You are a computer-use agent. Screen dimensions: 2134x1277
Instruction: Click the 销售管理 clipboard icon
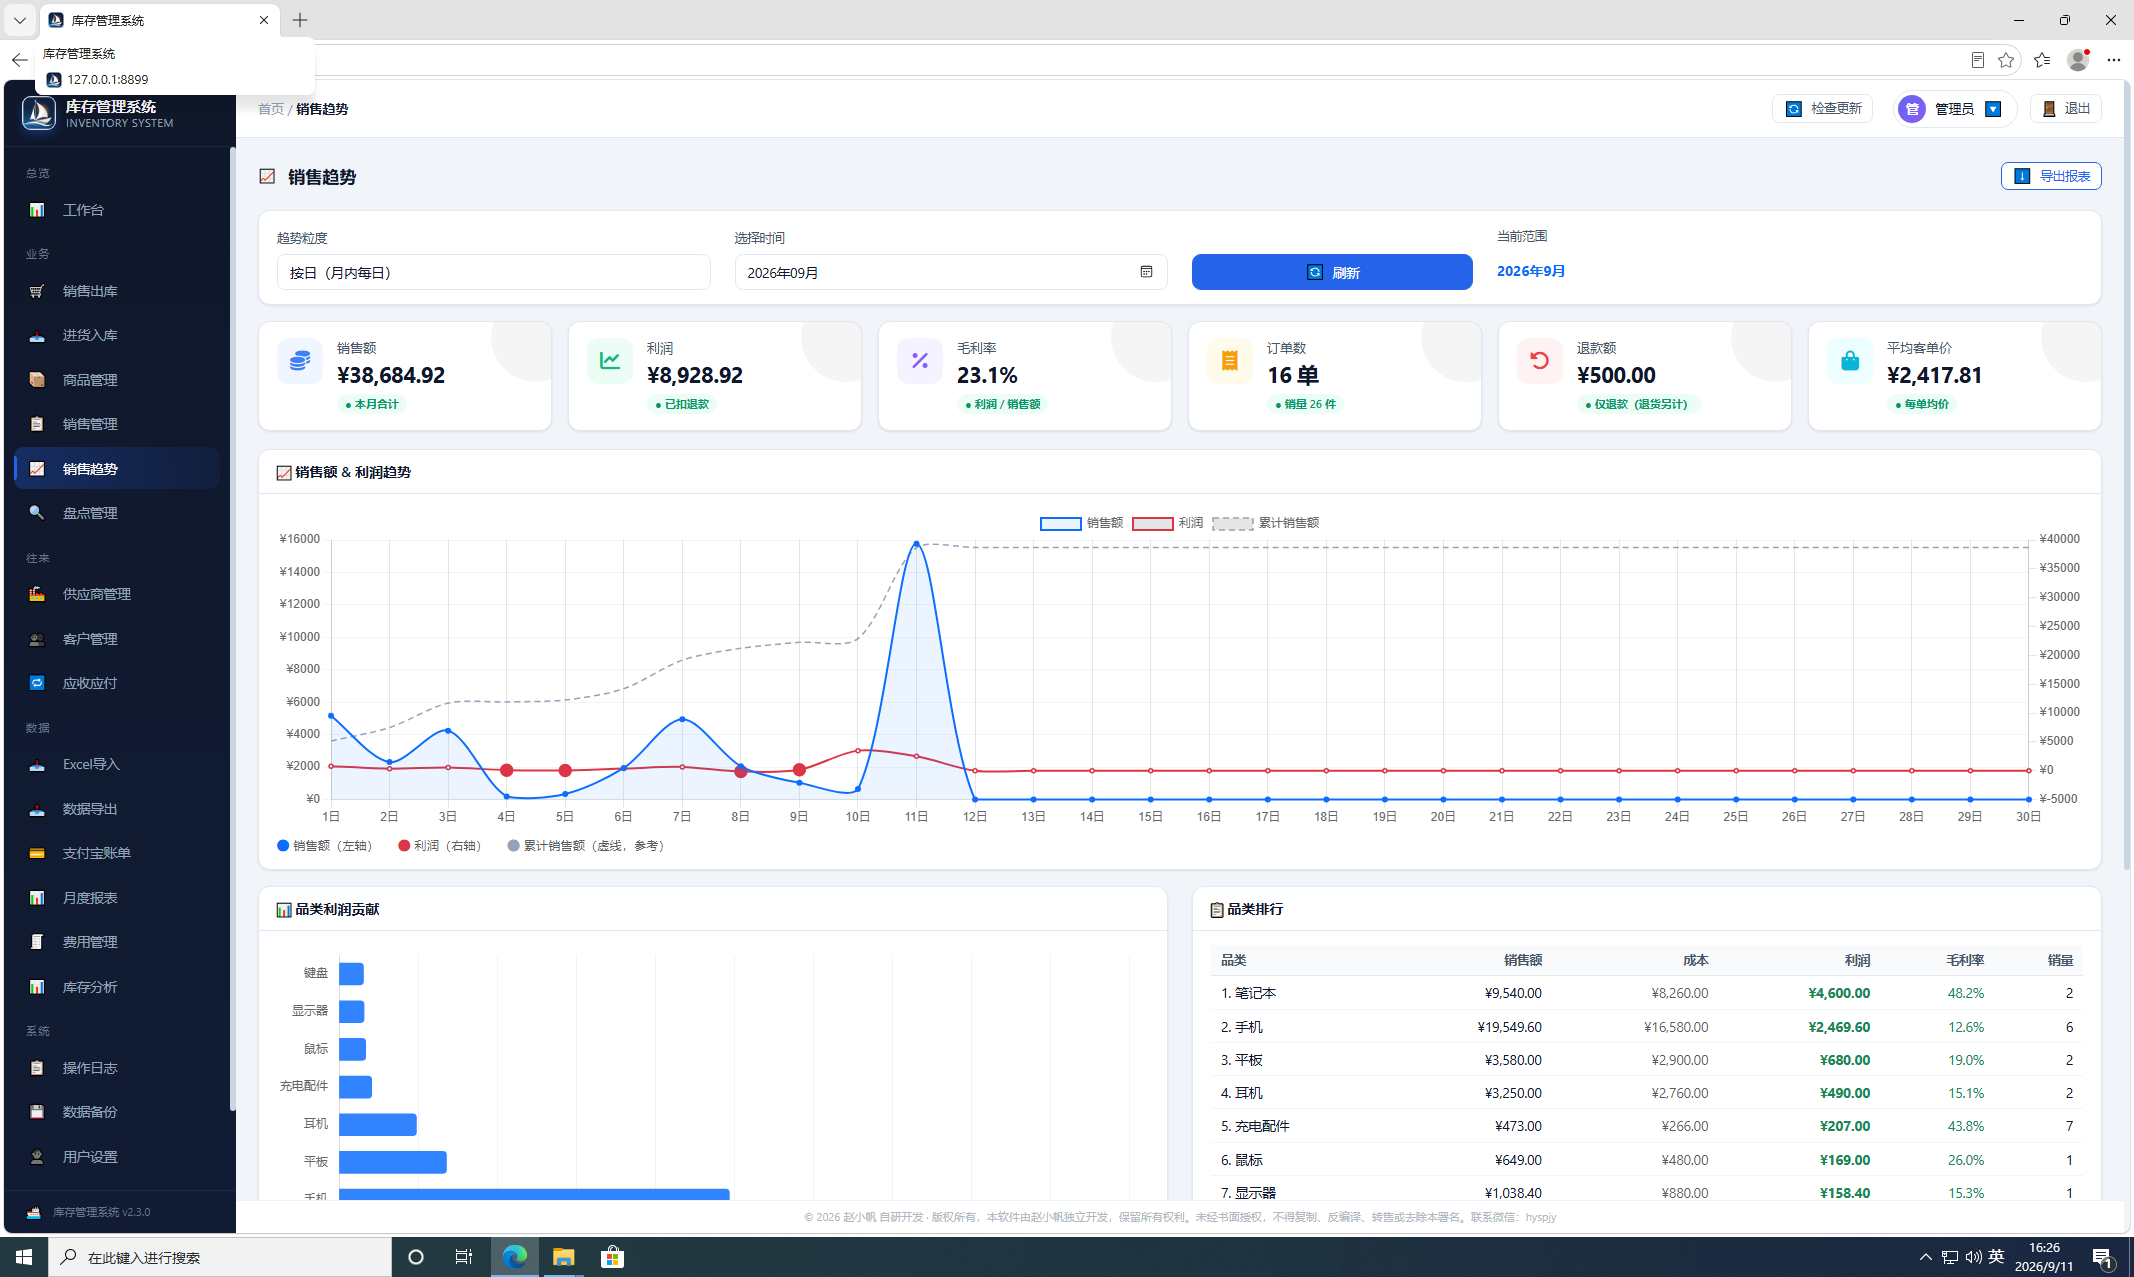click(x=37, y=424)
